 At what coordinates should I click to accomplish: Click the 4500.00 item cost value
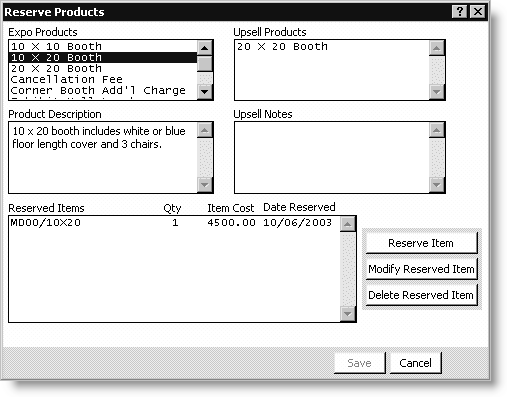(x=231, y=223)
